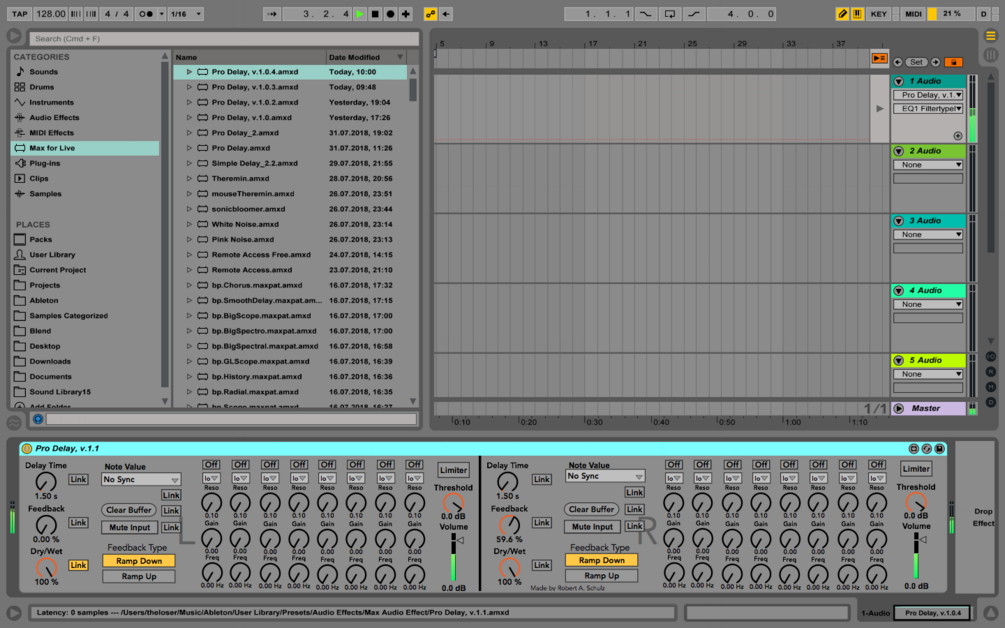The image size is (1005, 628).
Task: Open the MIDI map mode
Action: [913, 13]
